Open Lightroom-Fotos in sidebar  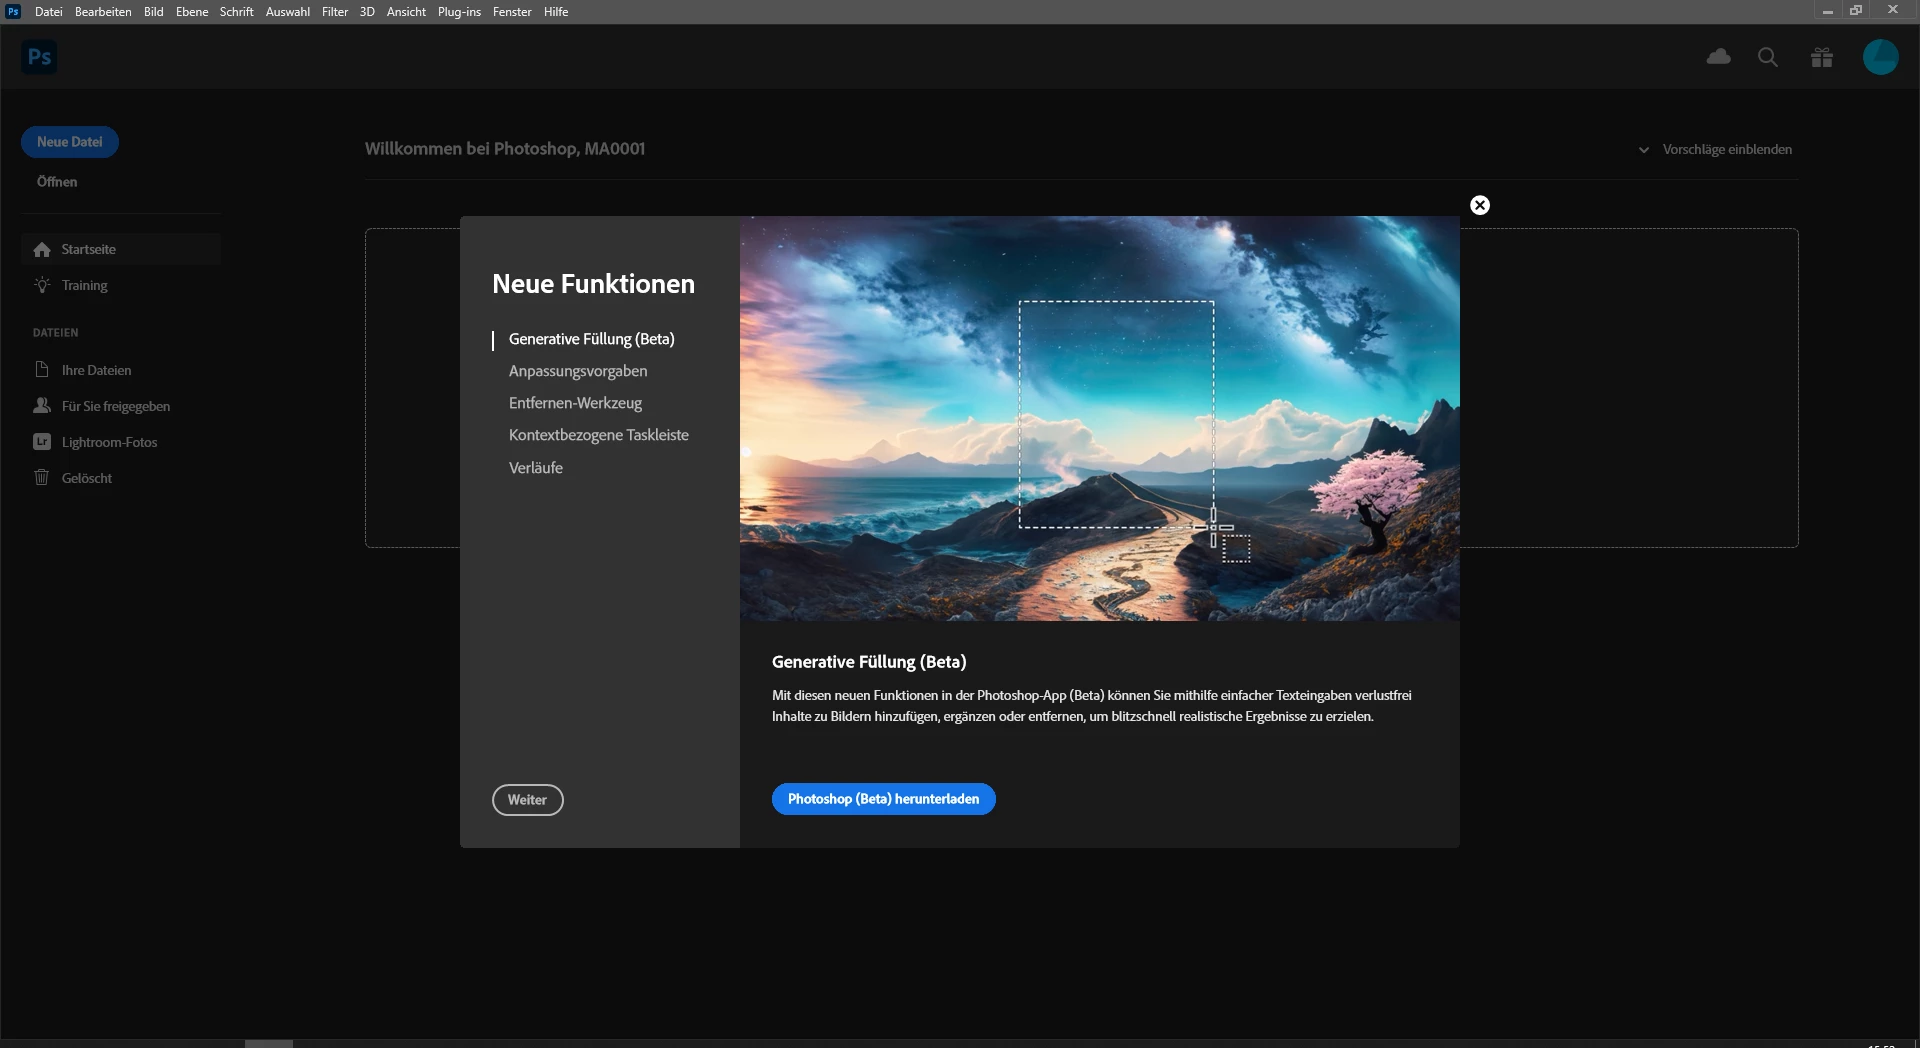[x=121, y=442]
